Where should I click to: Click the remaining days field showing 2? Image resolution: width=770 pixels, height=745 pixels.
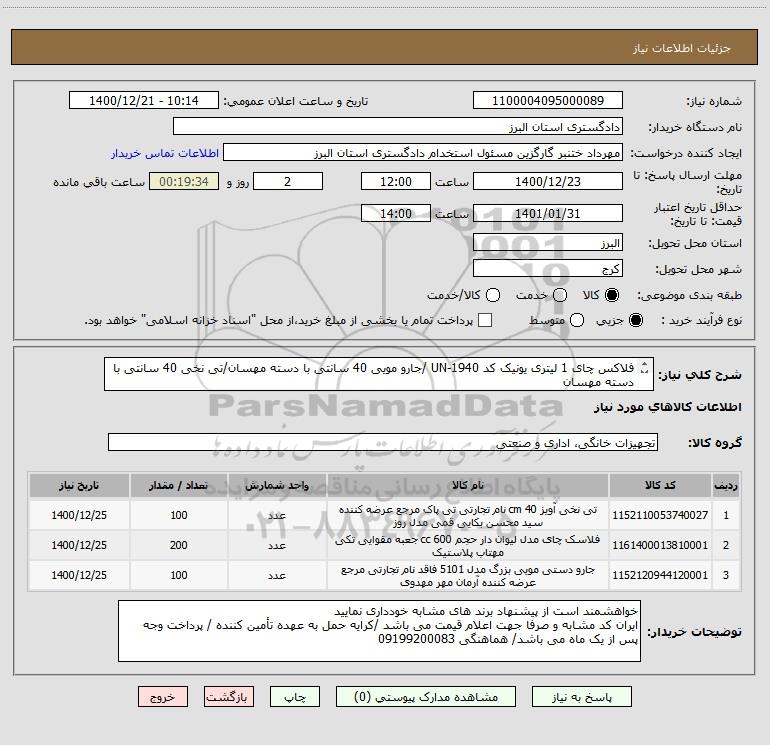click(x=288, y=181)
